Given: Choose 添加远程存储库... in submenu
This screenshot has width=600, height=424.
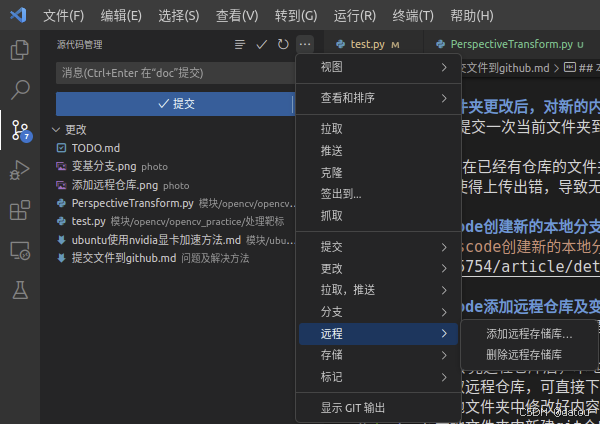Looking at the screenshot, I should (x=529, y=334).
